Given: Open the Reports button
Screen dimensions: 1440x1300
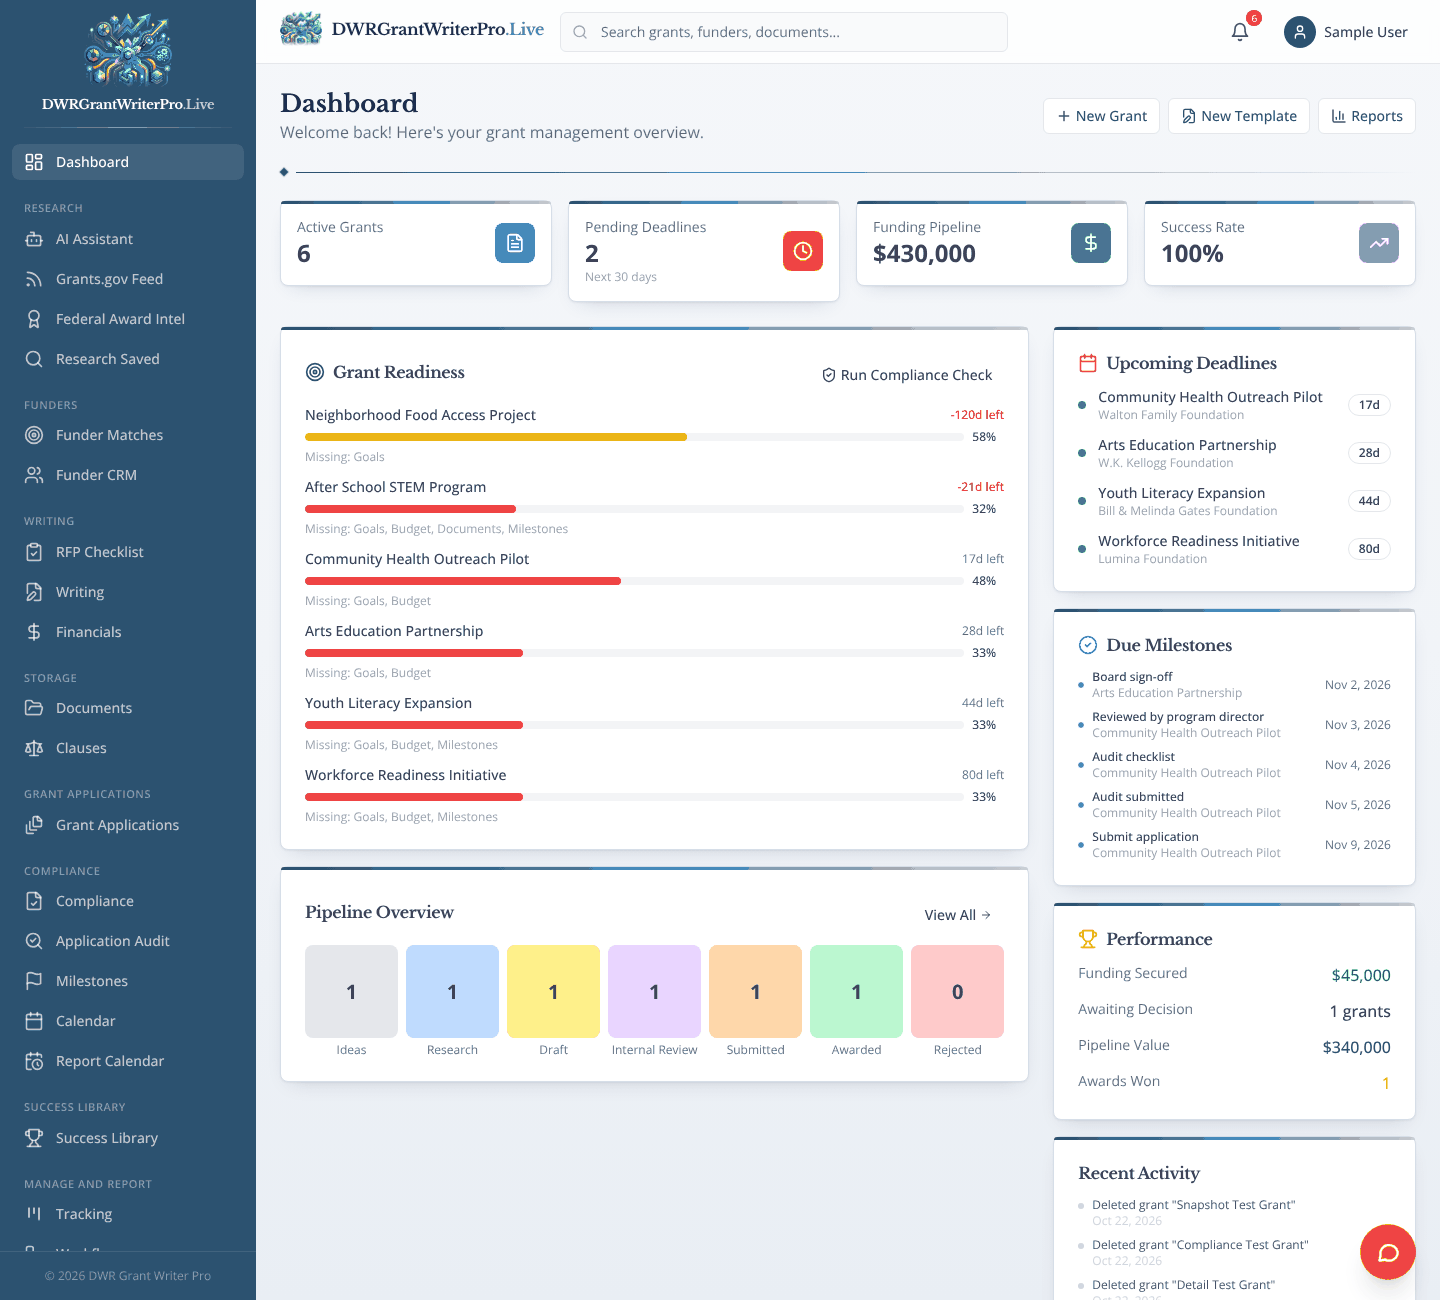Looking at the screenshot, I should (x=1367, y=116).
